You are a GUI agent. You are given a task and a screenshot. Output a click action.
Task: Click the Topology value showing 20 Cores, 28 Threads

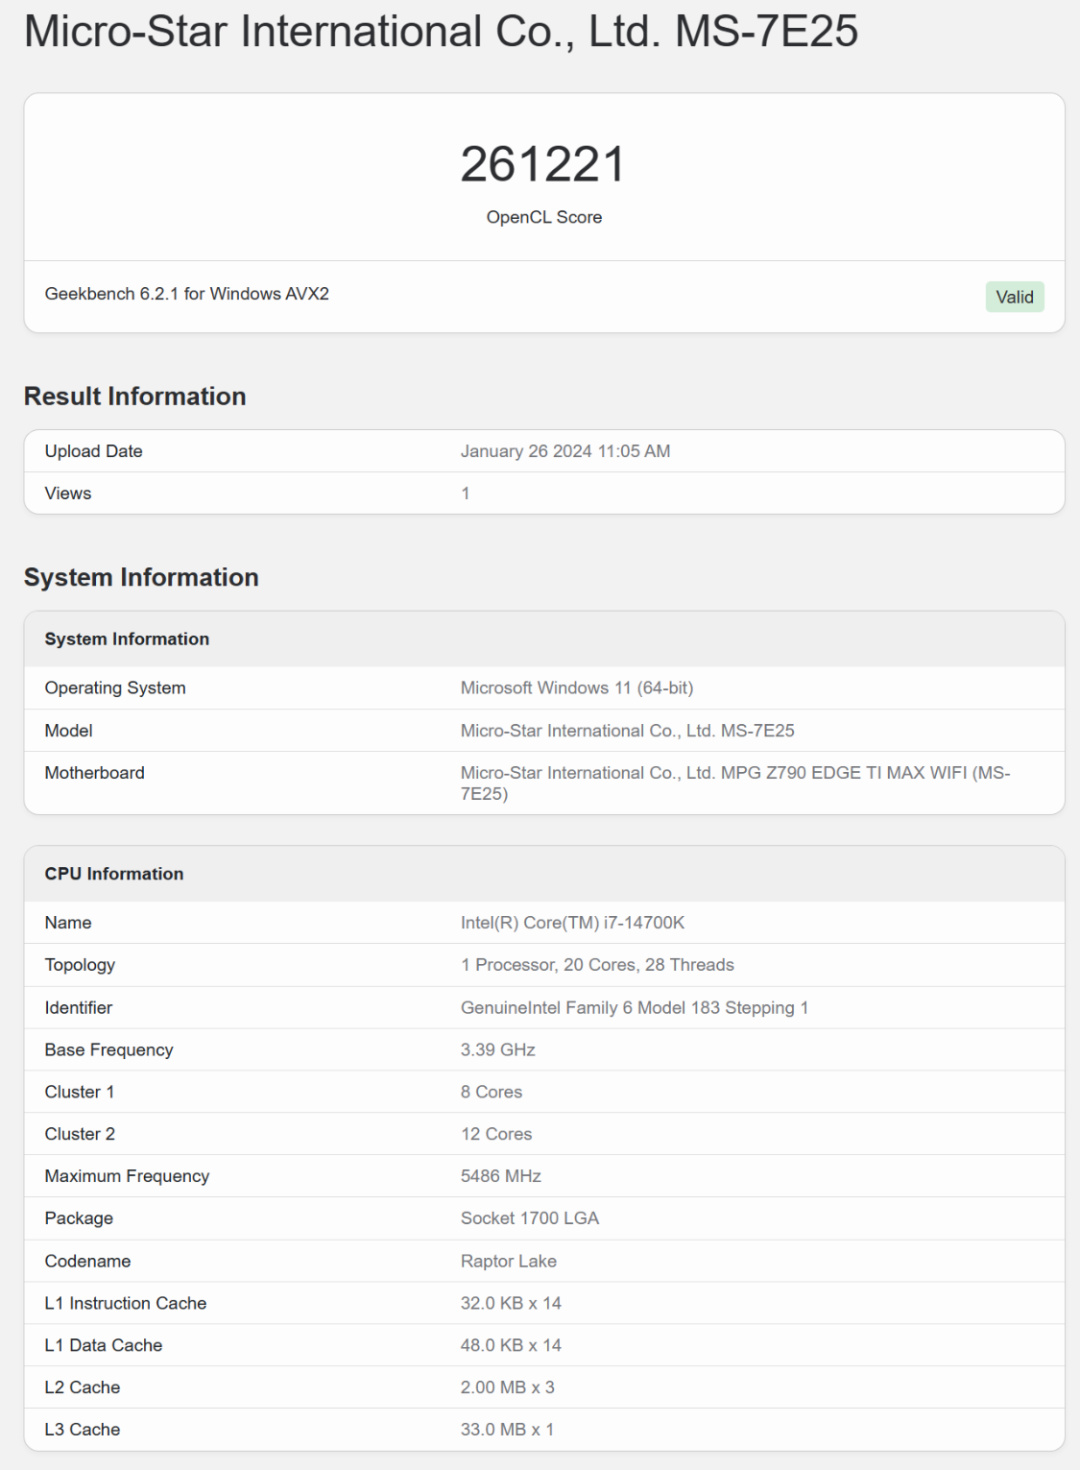(x=597, y=965)
